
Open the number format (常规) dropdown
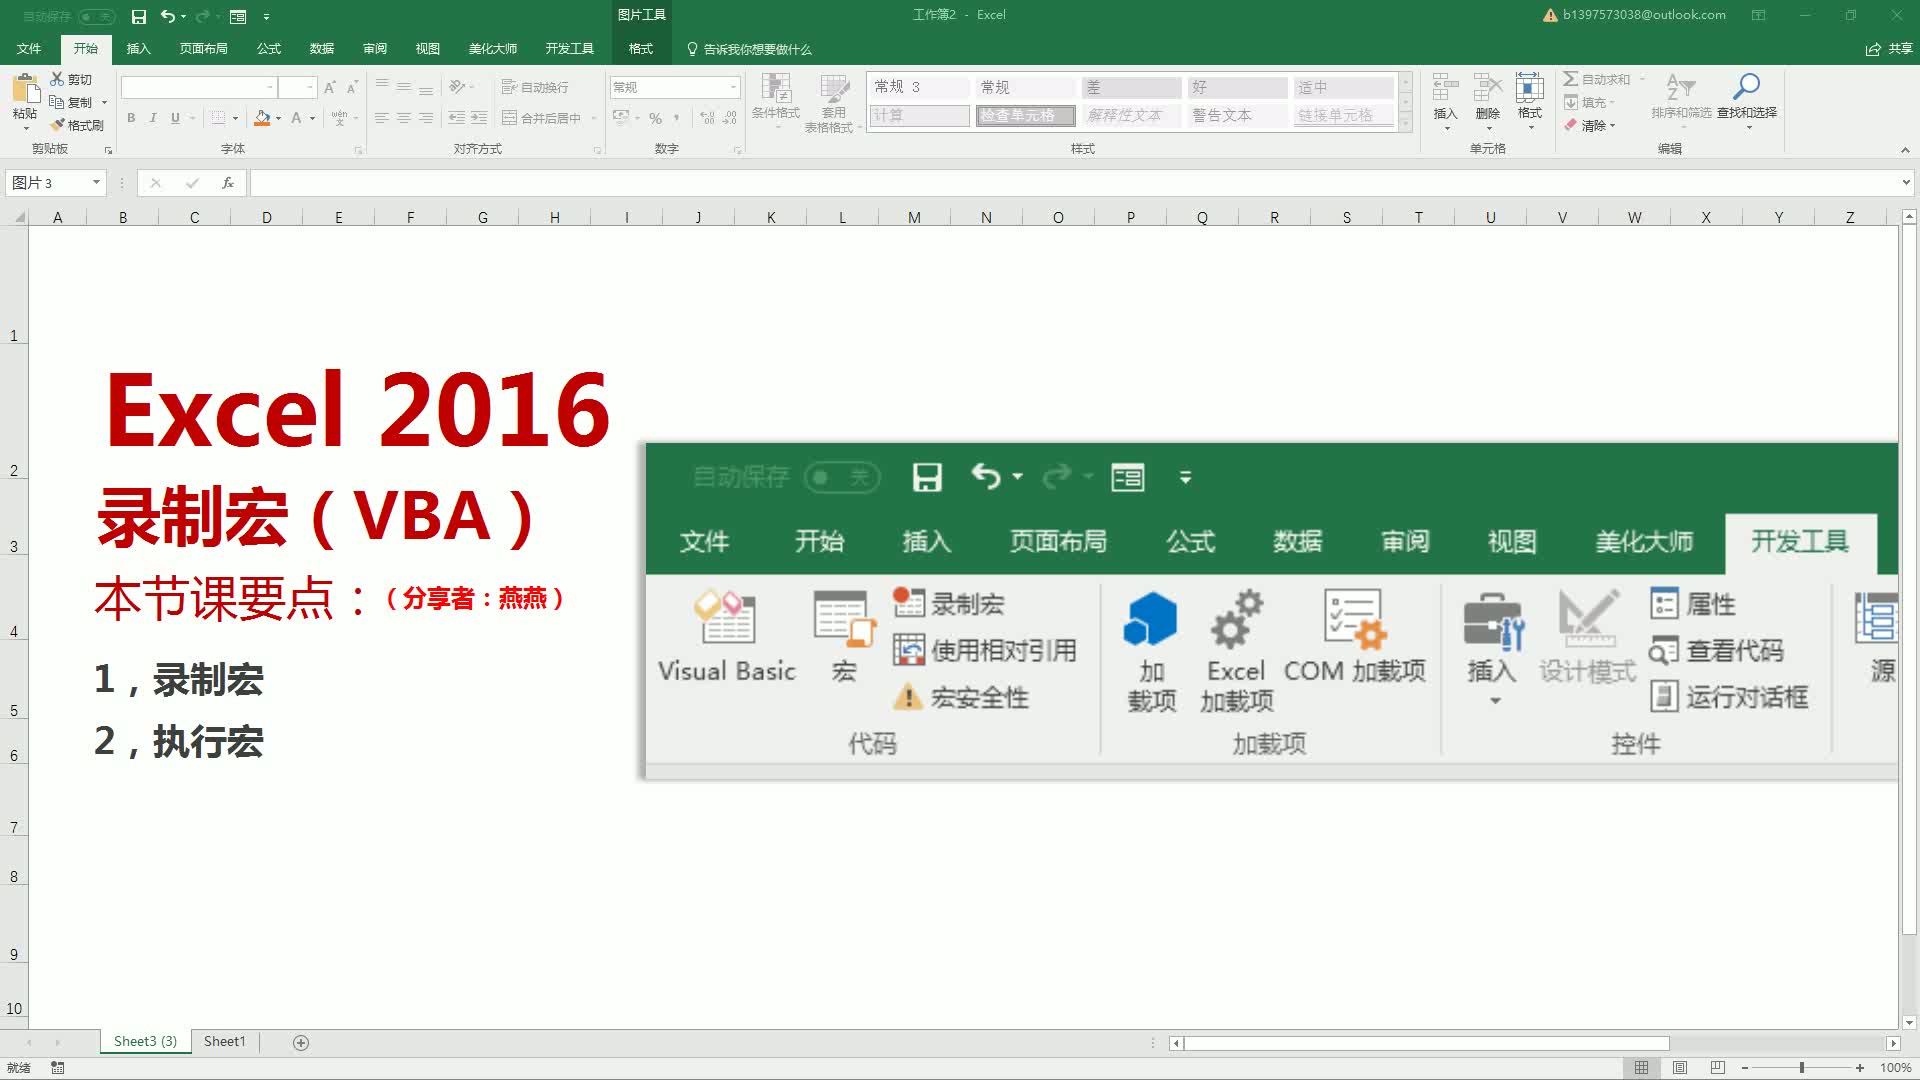(733, 88)
